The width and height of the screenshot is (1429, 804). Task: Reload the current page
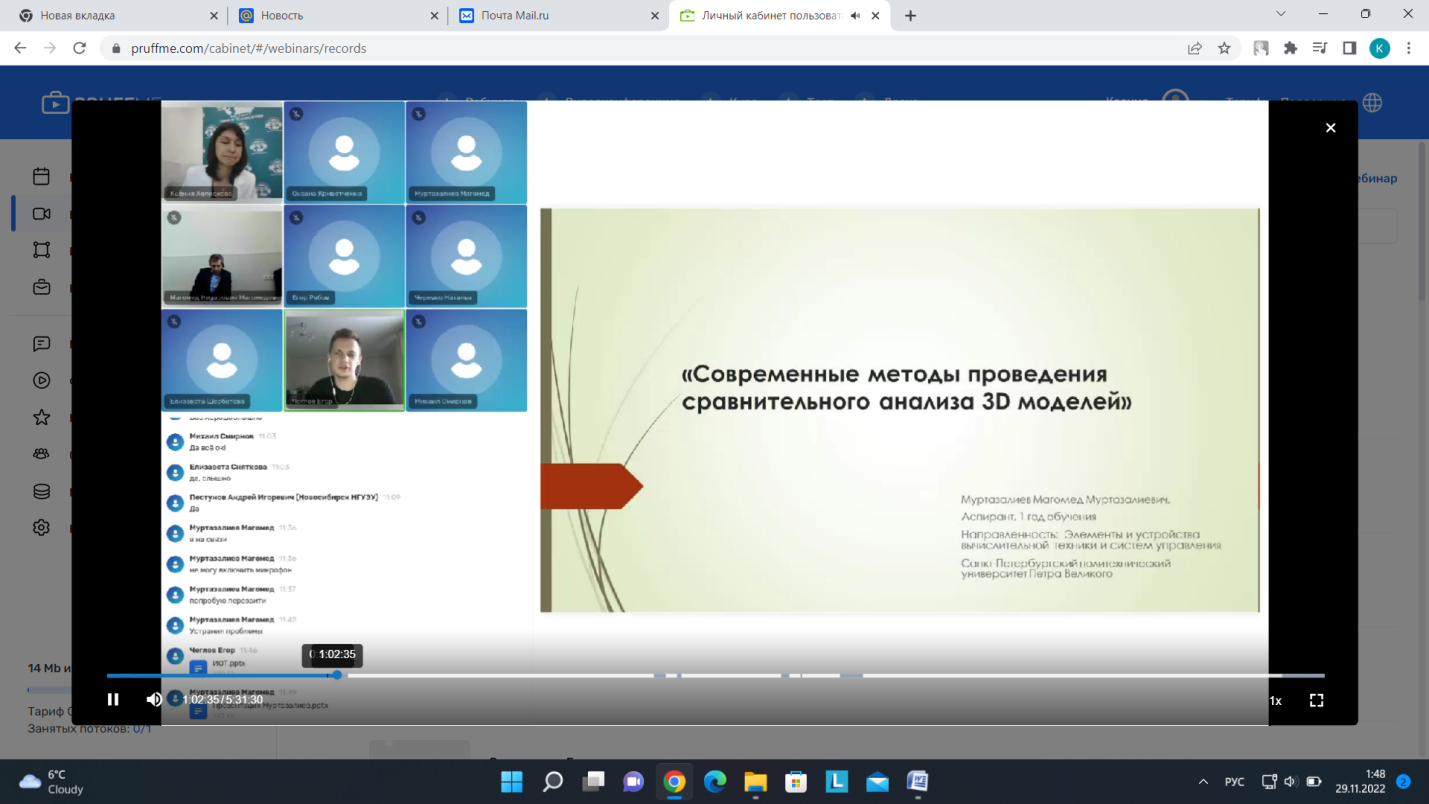tap(80, 48)
